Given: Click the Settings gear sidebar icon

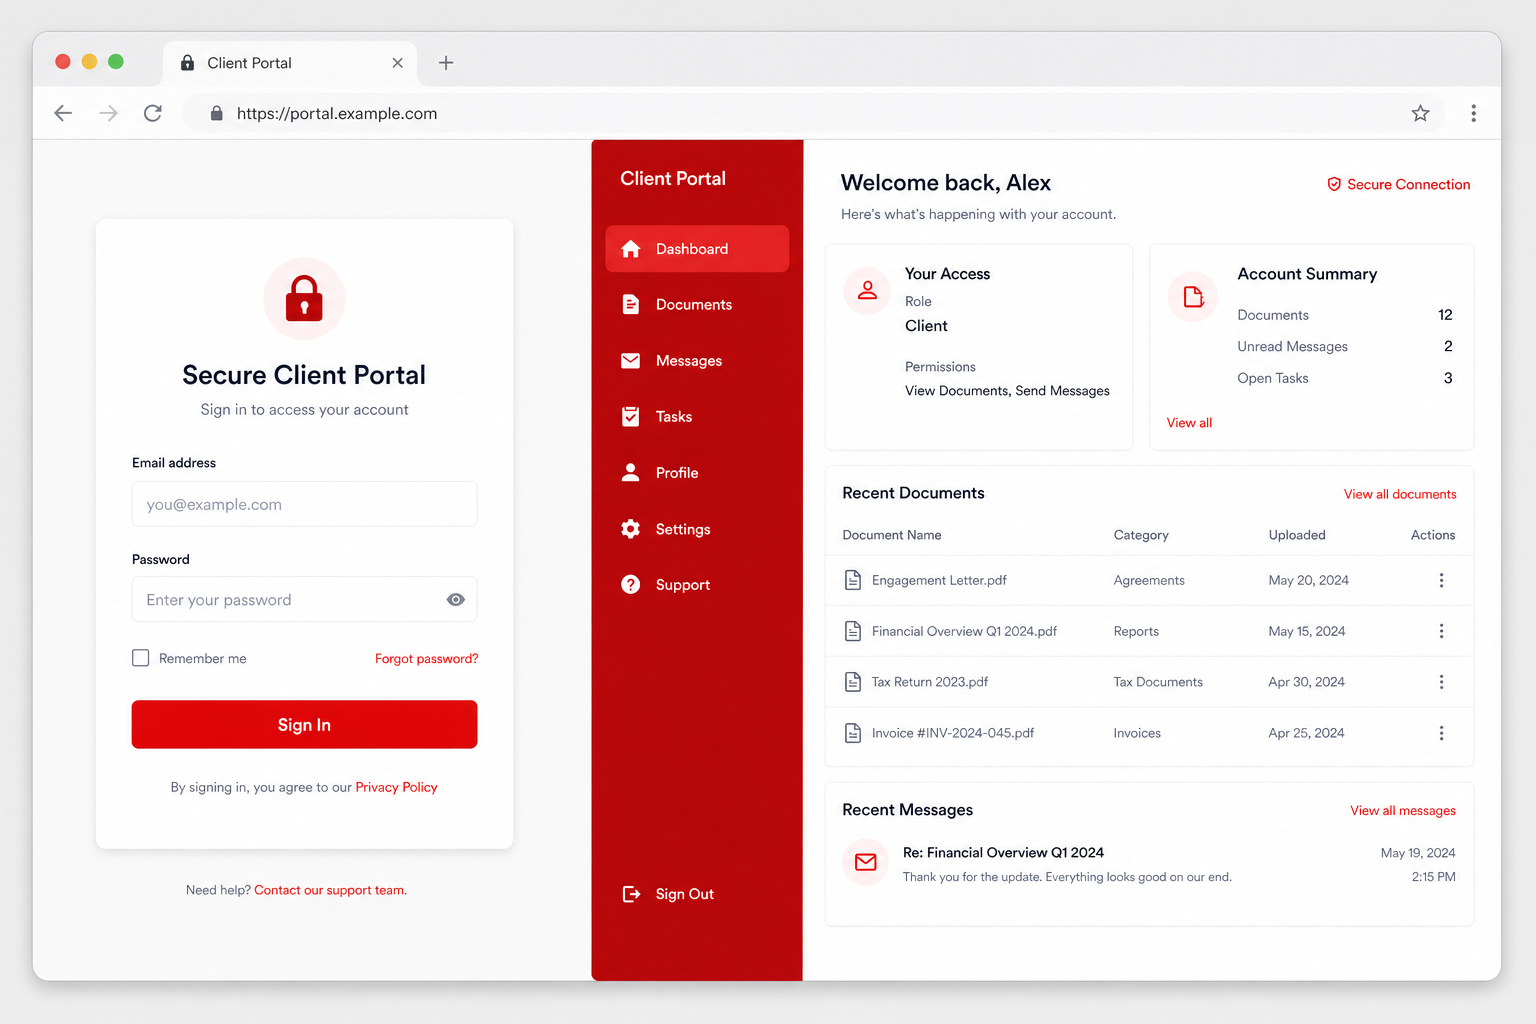Looking at the screenshot, I should [631, 529].
